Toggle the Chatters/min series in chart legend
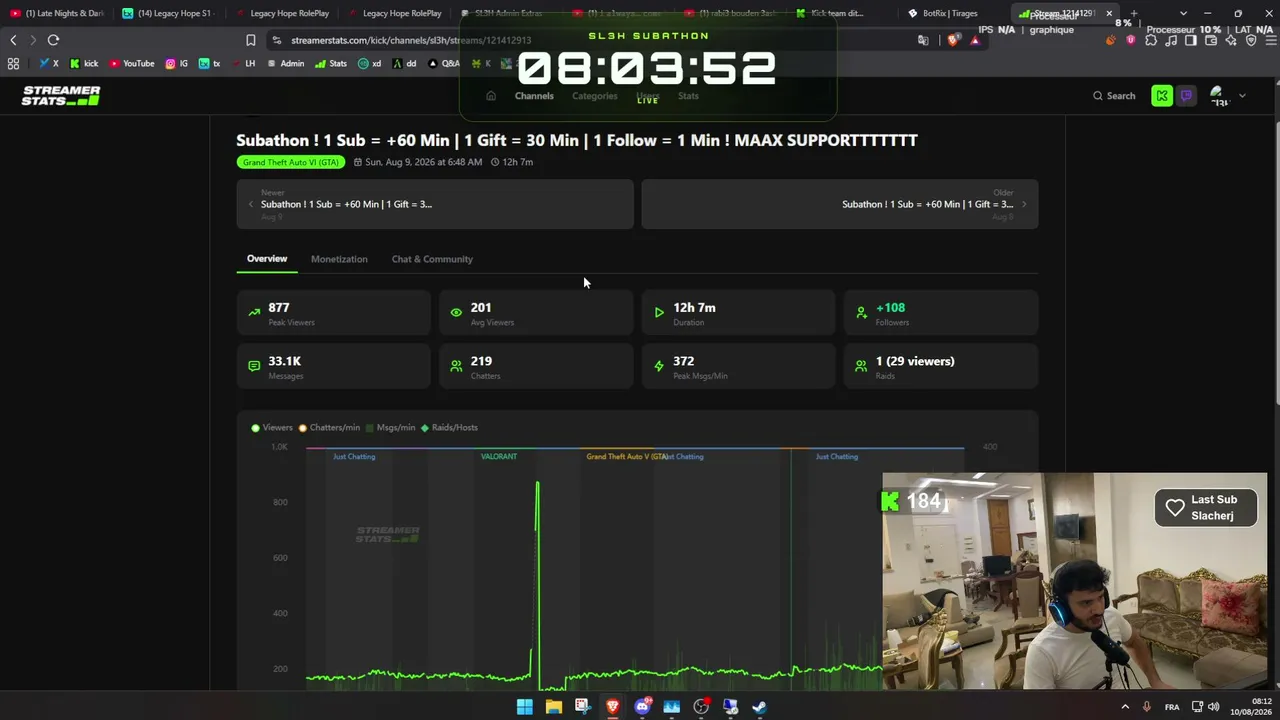The image size is (1280, 720). tap(329, 428)
